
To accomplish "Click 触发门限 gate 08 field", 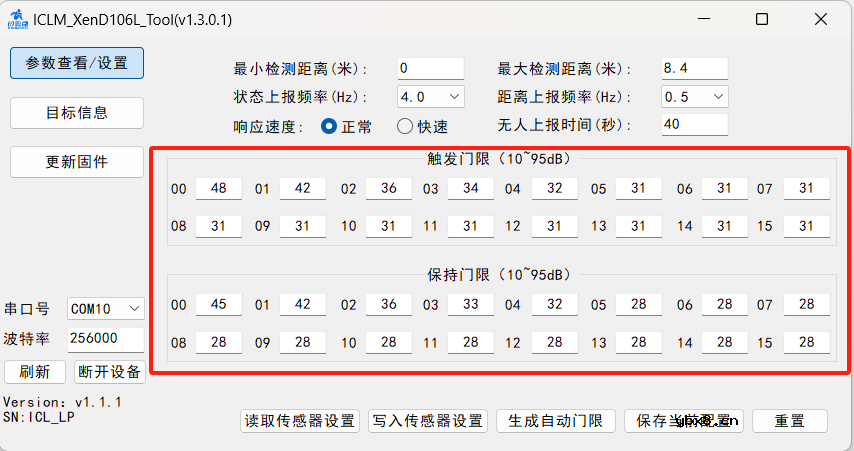I will pos(219,227).
